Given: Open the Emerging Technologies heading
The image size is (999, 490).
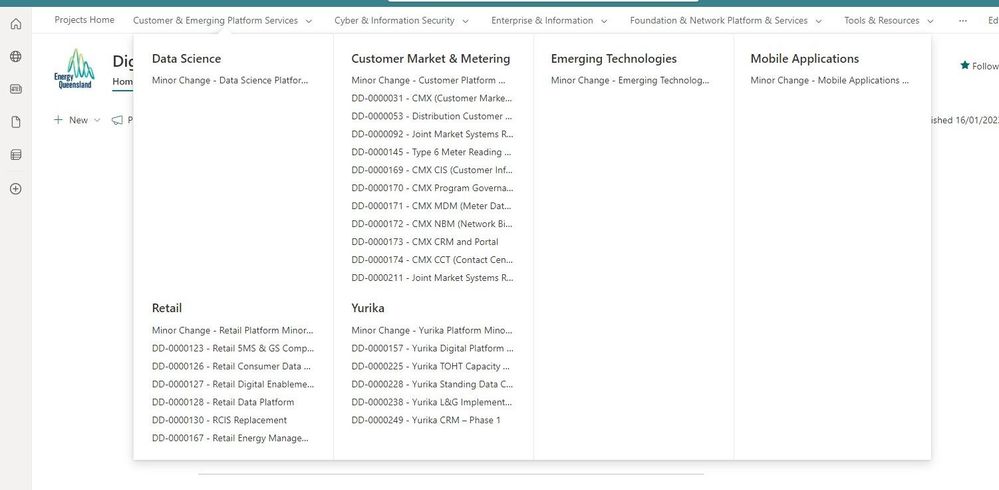Looking at the screenshot, I should [x=614, y=59].
